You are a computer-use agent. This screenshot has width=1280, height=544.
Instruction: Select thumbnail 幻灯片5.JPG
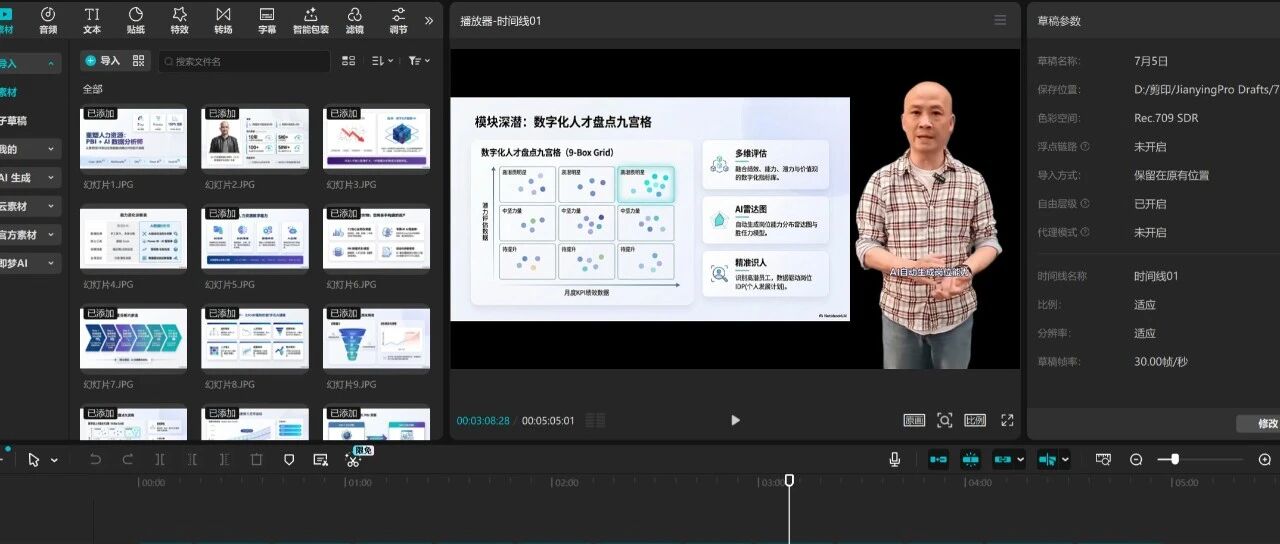click(255, 237)
